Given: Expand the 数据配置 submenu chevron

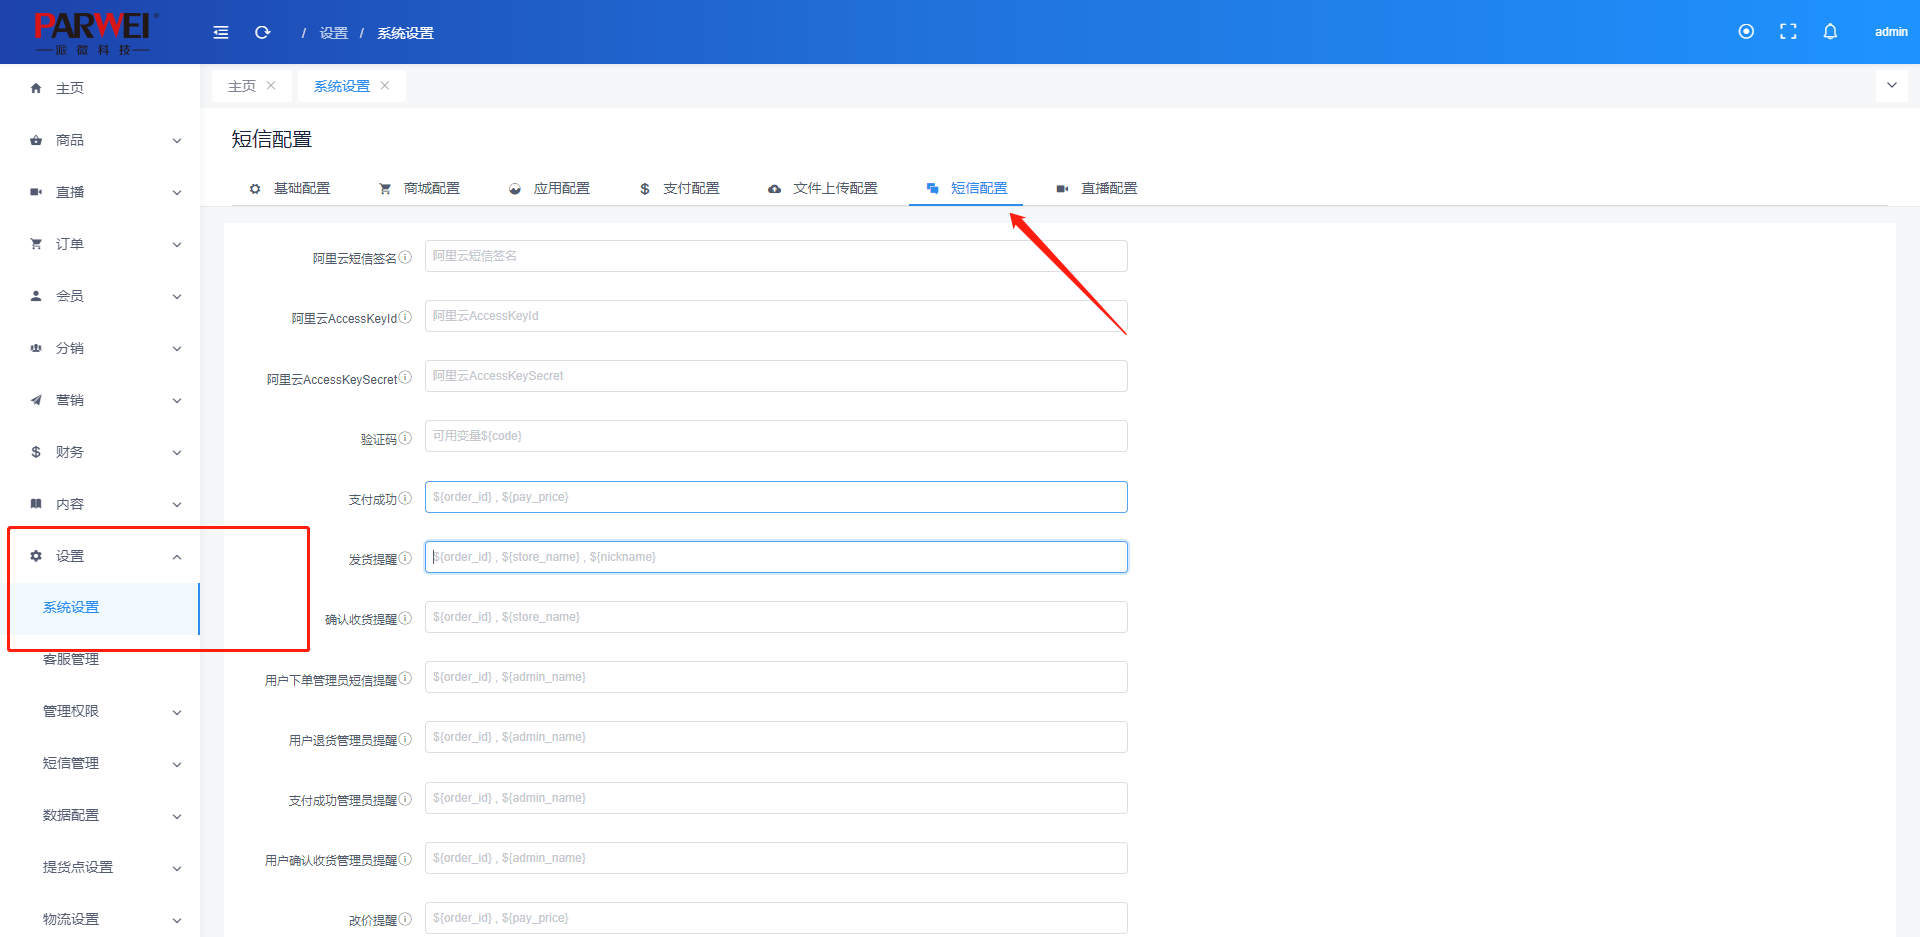Looking at the screenshot, I should pyautogui.click(x=177, y=817).
